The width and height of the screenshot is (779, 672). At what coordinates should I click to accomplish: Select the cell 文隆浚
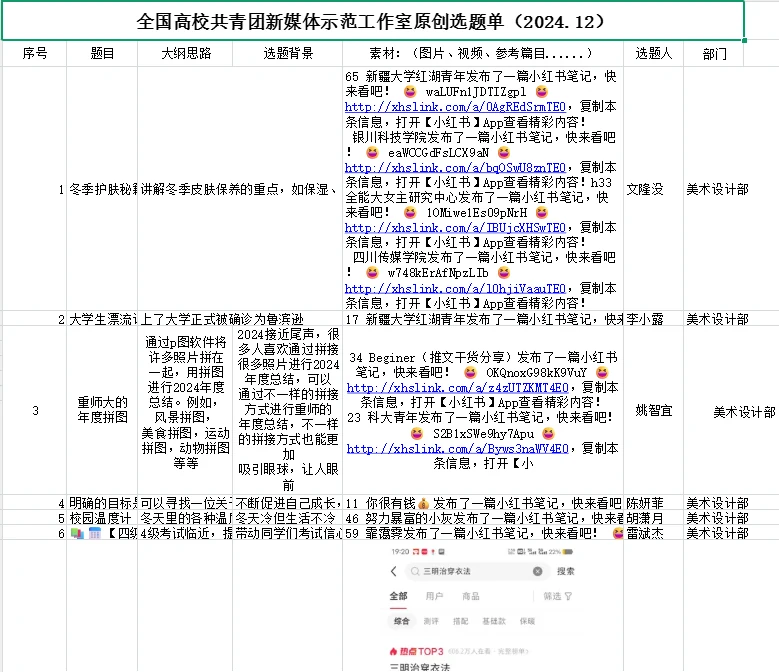coord(653,189)
